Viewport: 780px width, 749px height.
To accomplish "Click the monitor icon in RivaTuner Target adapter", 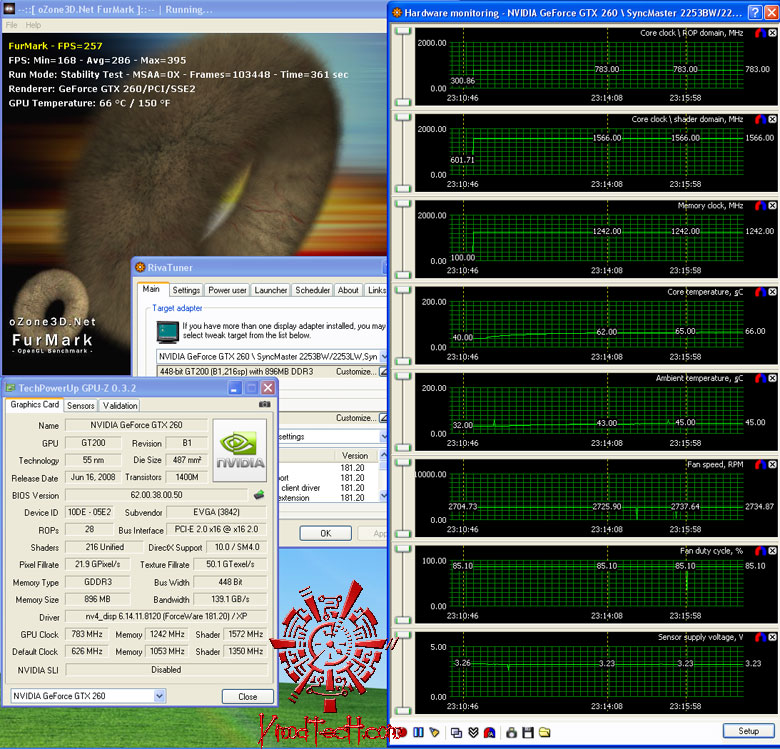I will pos(168,332).
